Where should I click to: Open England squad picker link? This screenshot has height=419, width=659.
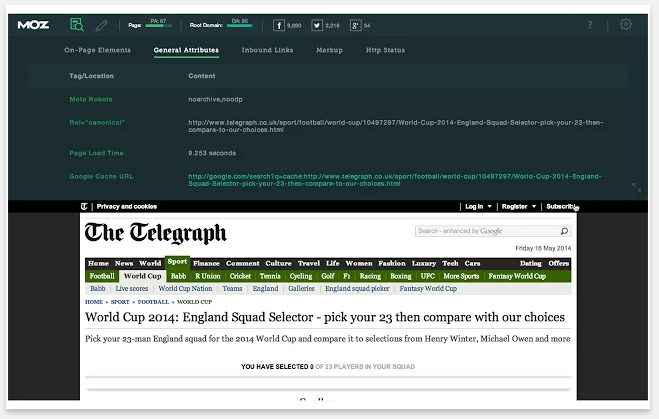point(357,289)
